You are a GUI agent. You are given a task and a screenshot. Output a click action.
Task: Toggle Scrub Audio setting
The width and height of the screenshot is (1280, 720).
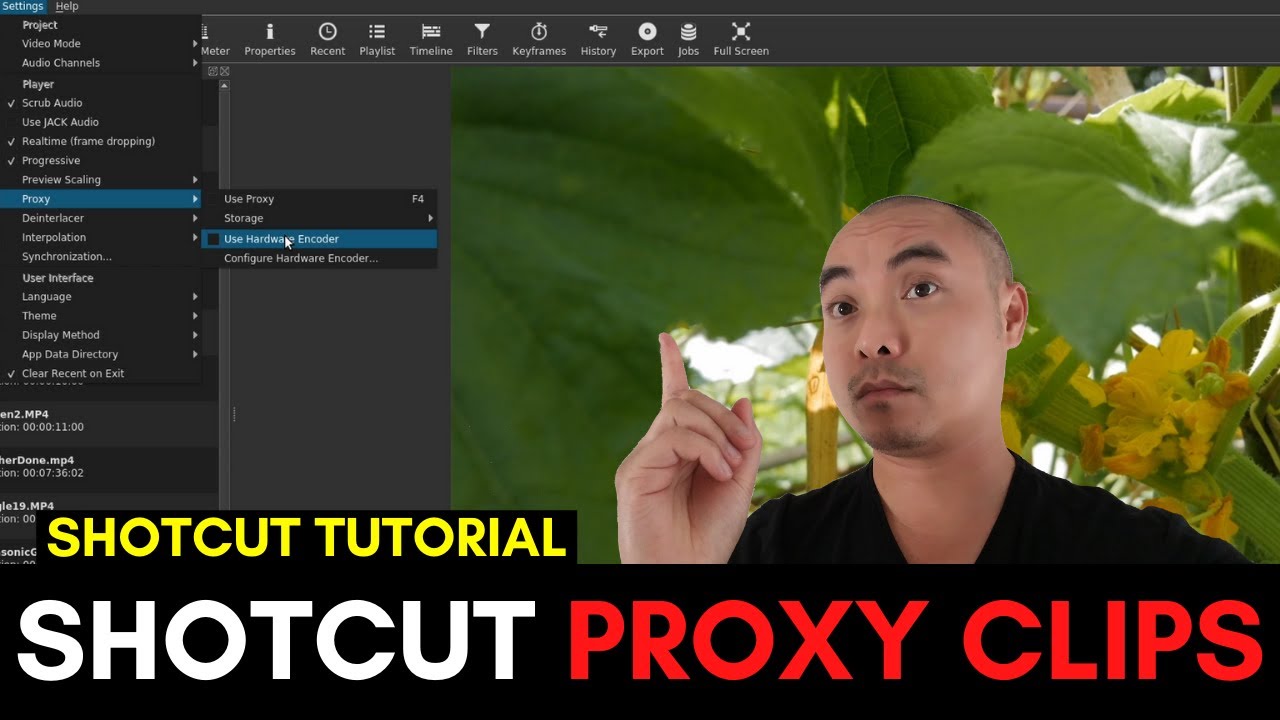[x=100, y=103]
